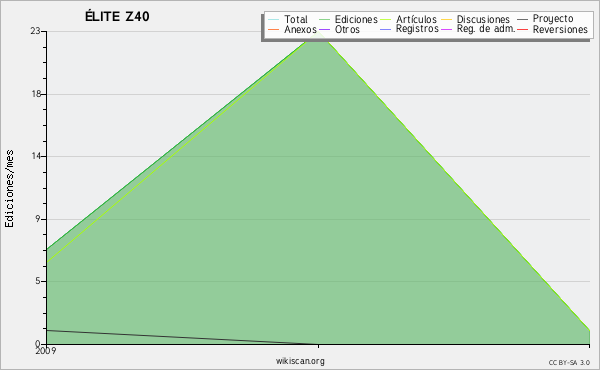Click the Otros legend label
The height and width of the screenshot is (370, 600).
pyautogui.click(x=347, y=29)
